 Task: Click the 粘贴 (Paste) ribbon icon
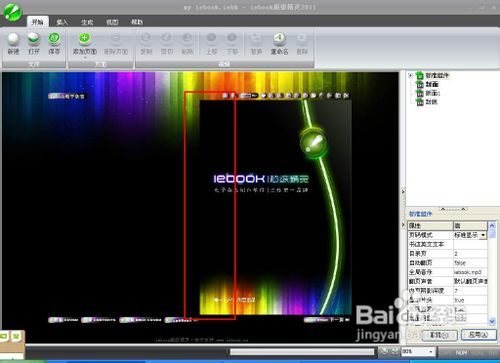[x=187, y=44]
